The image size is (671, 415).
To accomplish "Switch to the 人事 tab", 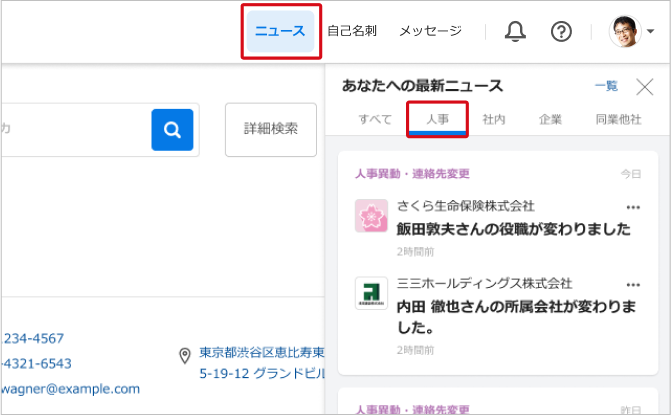I will click(437, 119).
